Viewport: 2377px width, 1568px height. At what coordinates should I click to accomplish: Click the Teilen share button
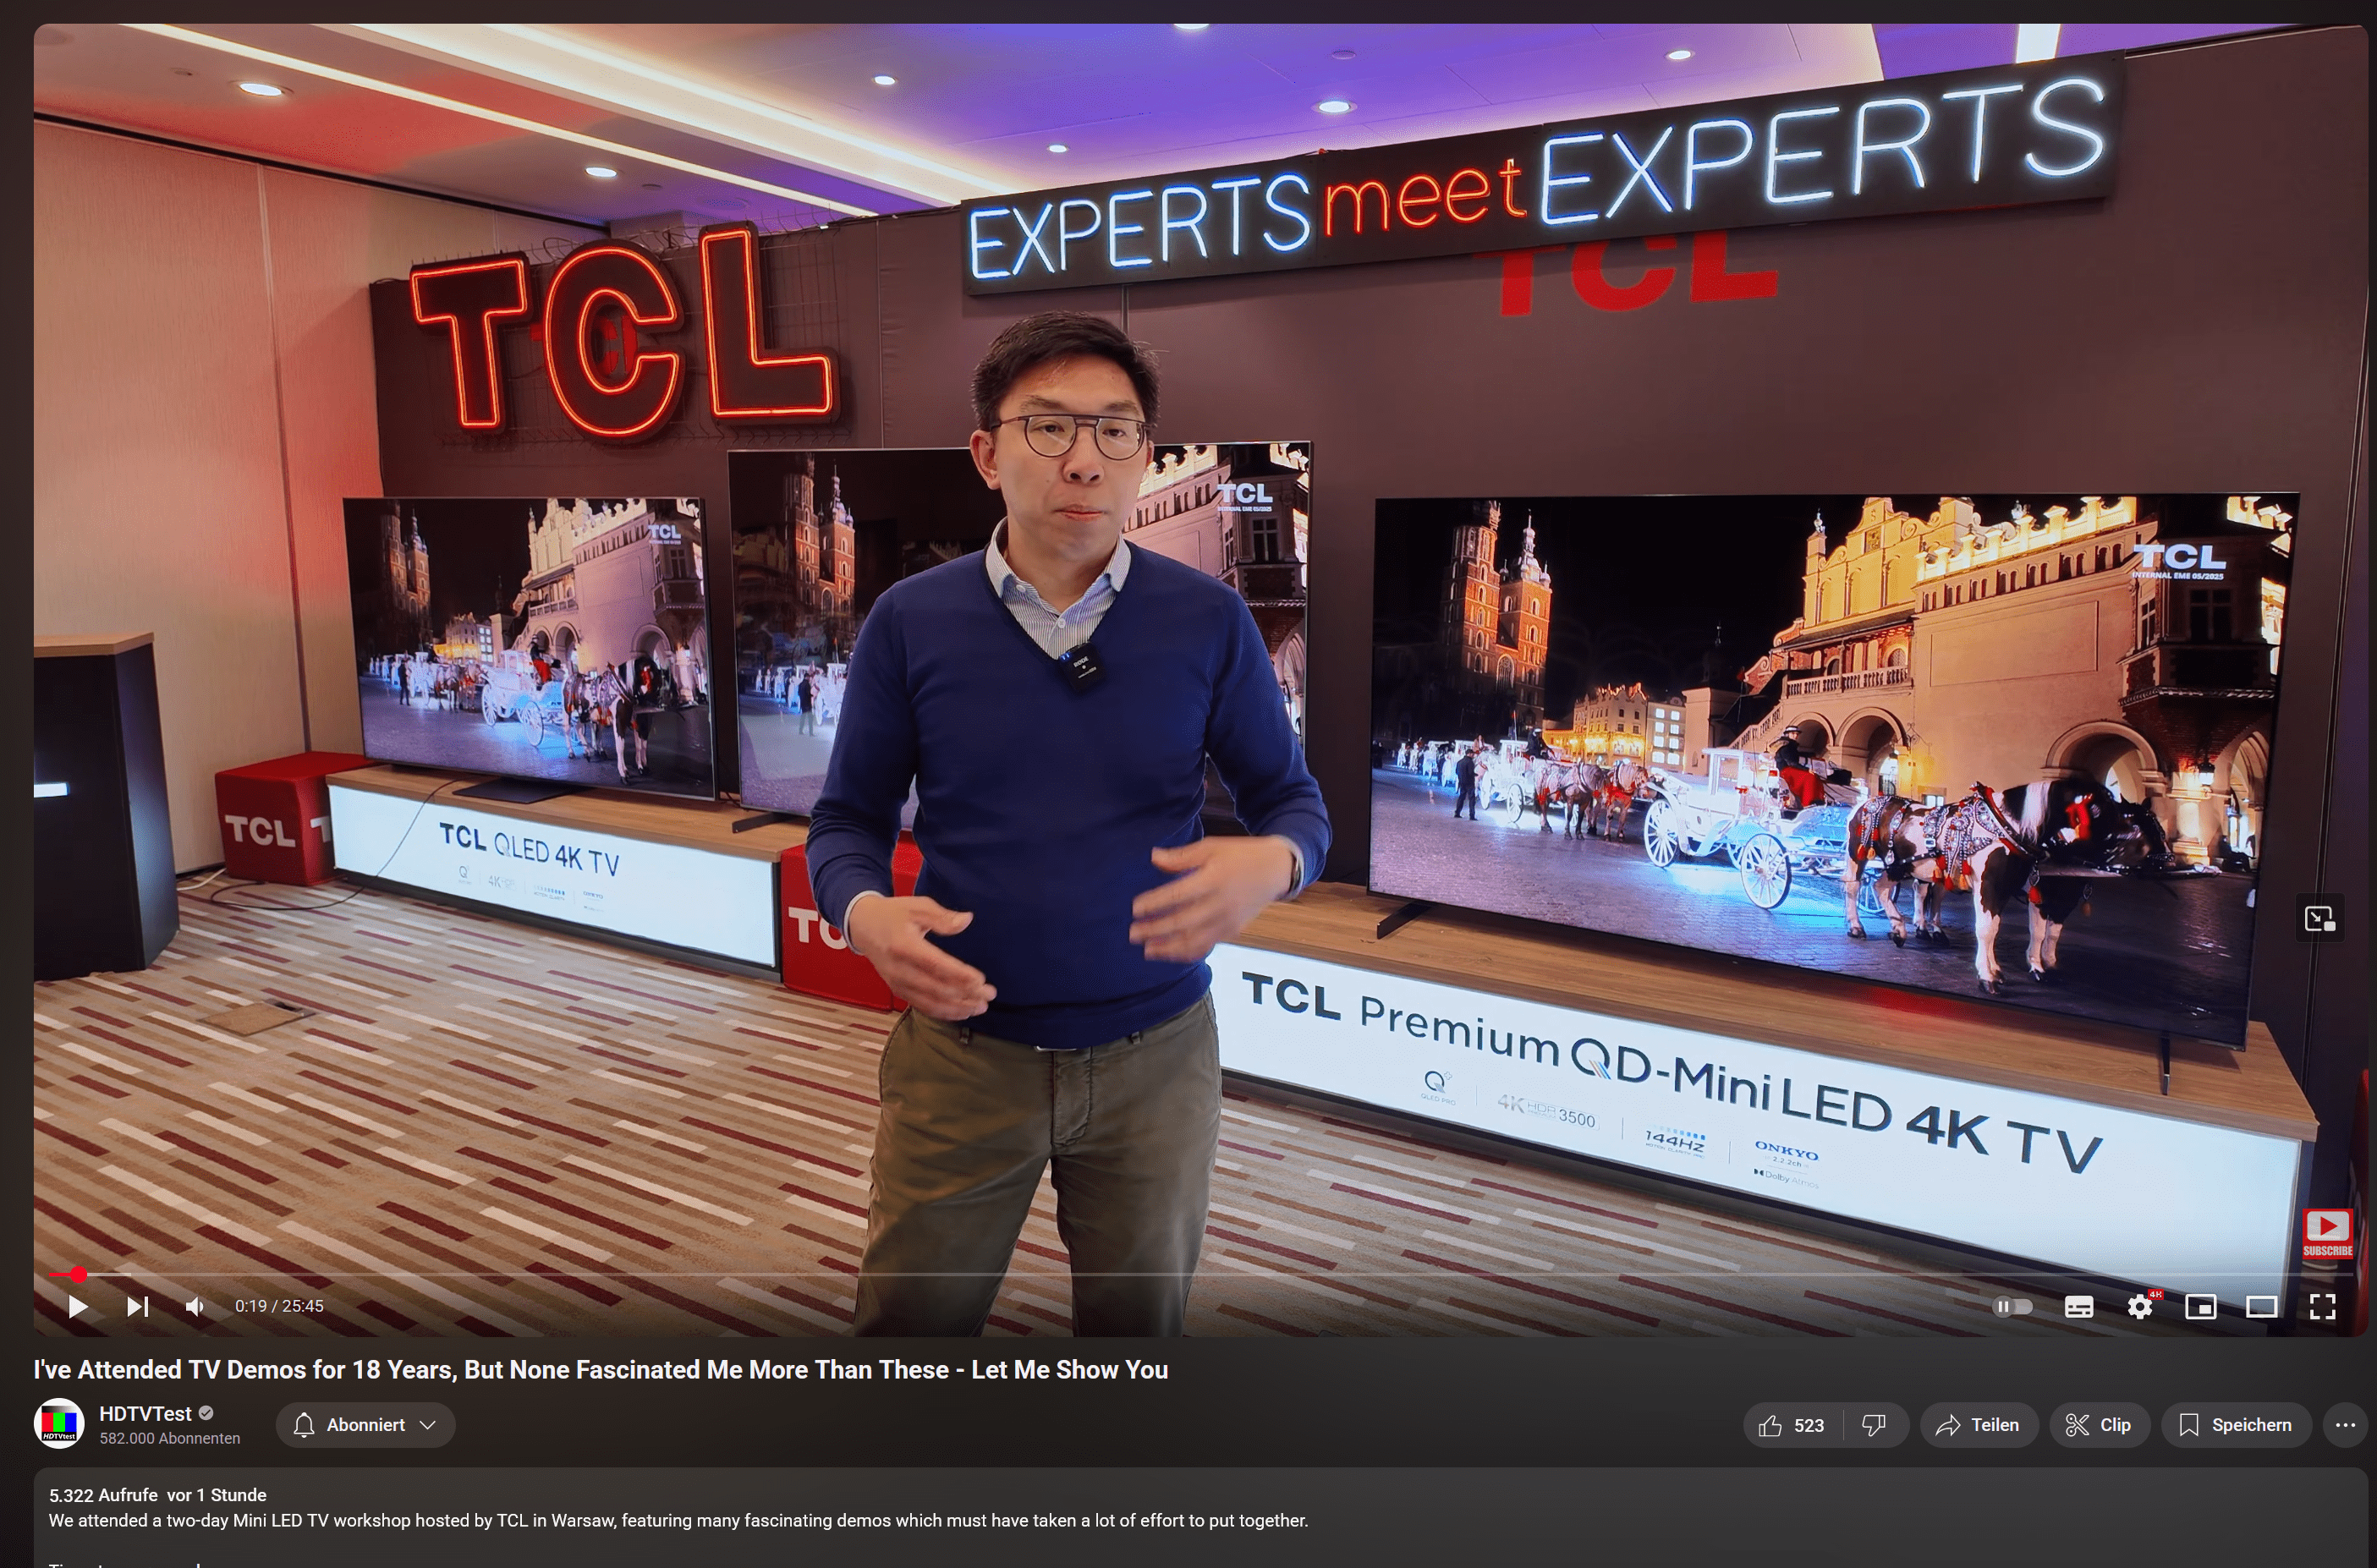(x=1978, y=1425)
